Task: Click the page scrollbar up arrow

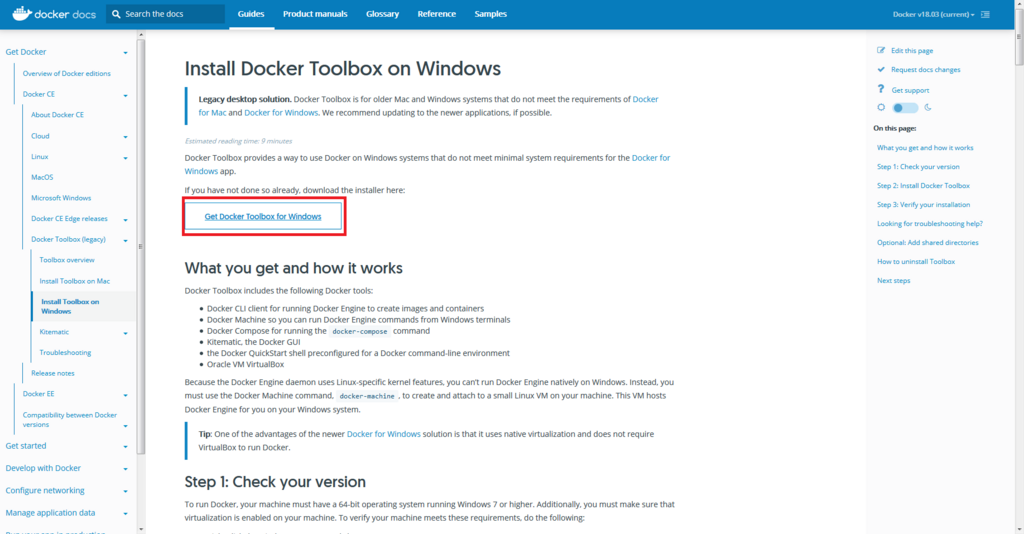Action: (1019, 4)
